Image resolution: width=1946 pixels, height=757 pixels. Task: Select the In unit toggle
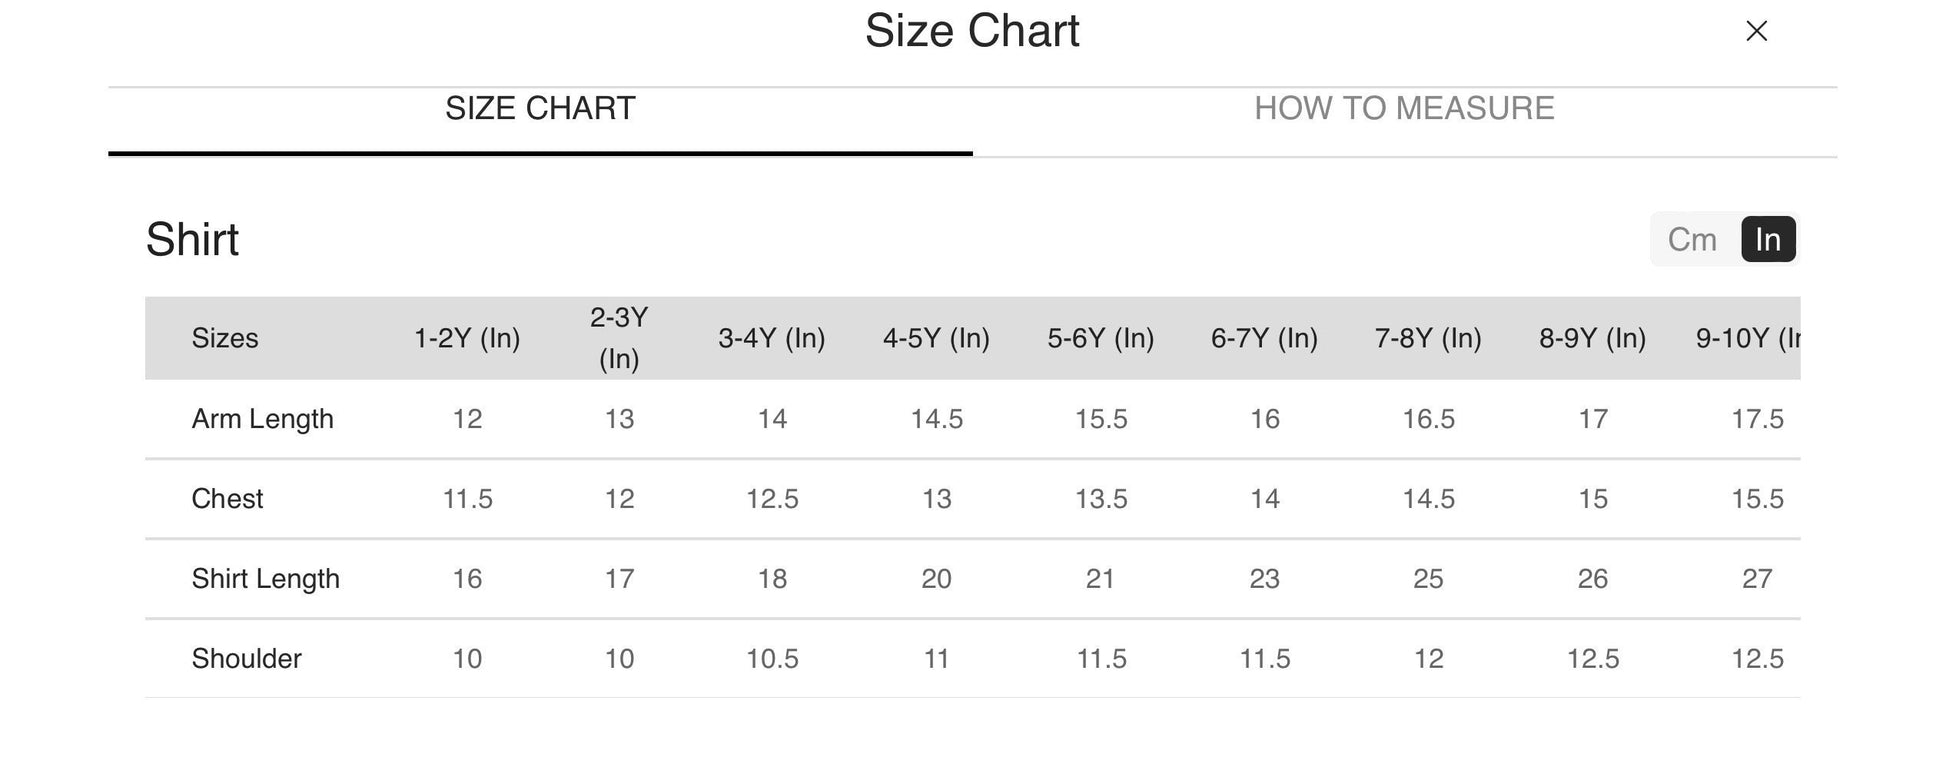click(1767, 240)
